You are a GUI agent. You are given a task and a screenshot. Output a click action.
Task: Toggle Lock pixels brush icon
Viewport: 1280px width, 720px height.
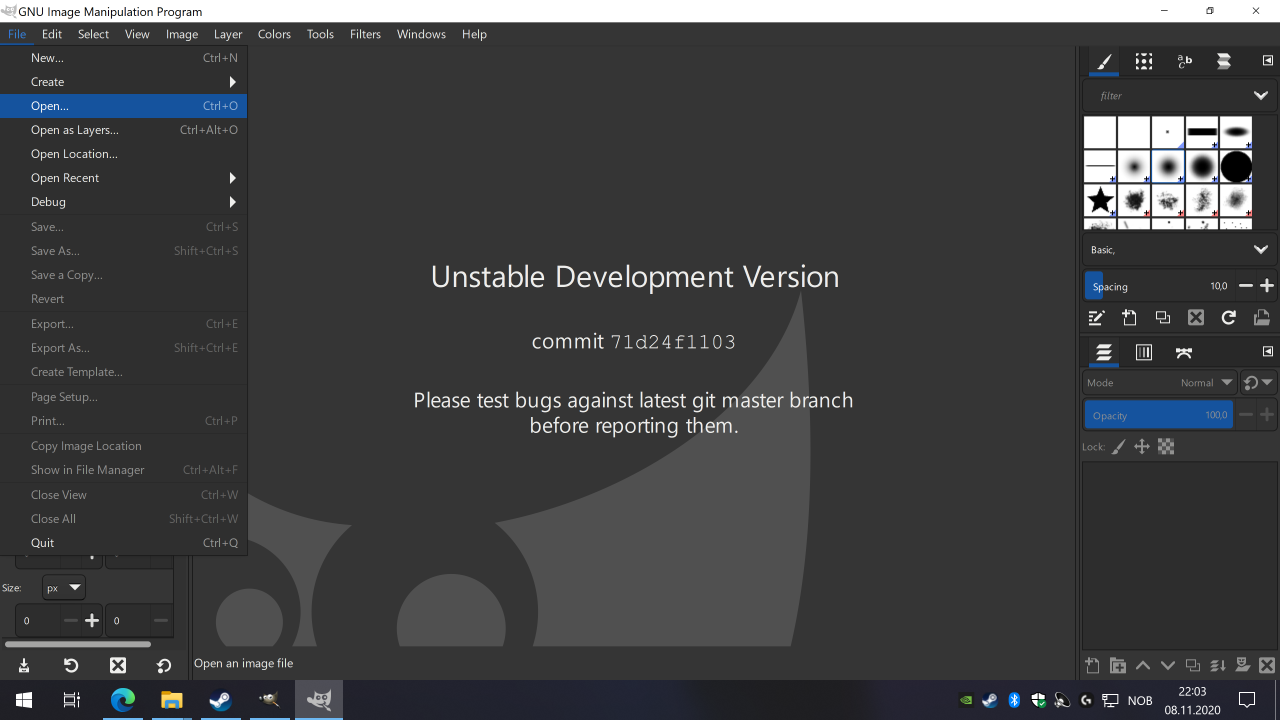(x=1119, y=447)
